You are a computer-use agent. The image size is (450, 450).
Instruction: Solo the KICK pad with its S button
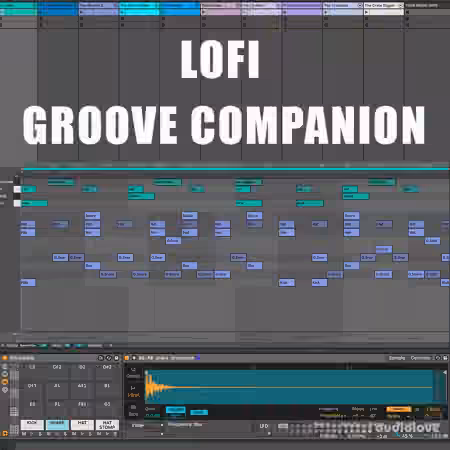point(40,434)
